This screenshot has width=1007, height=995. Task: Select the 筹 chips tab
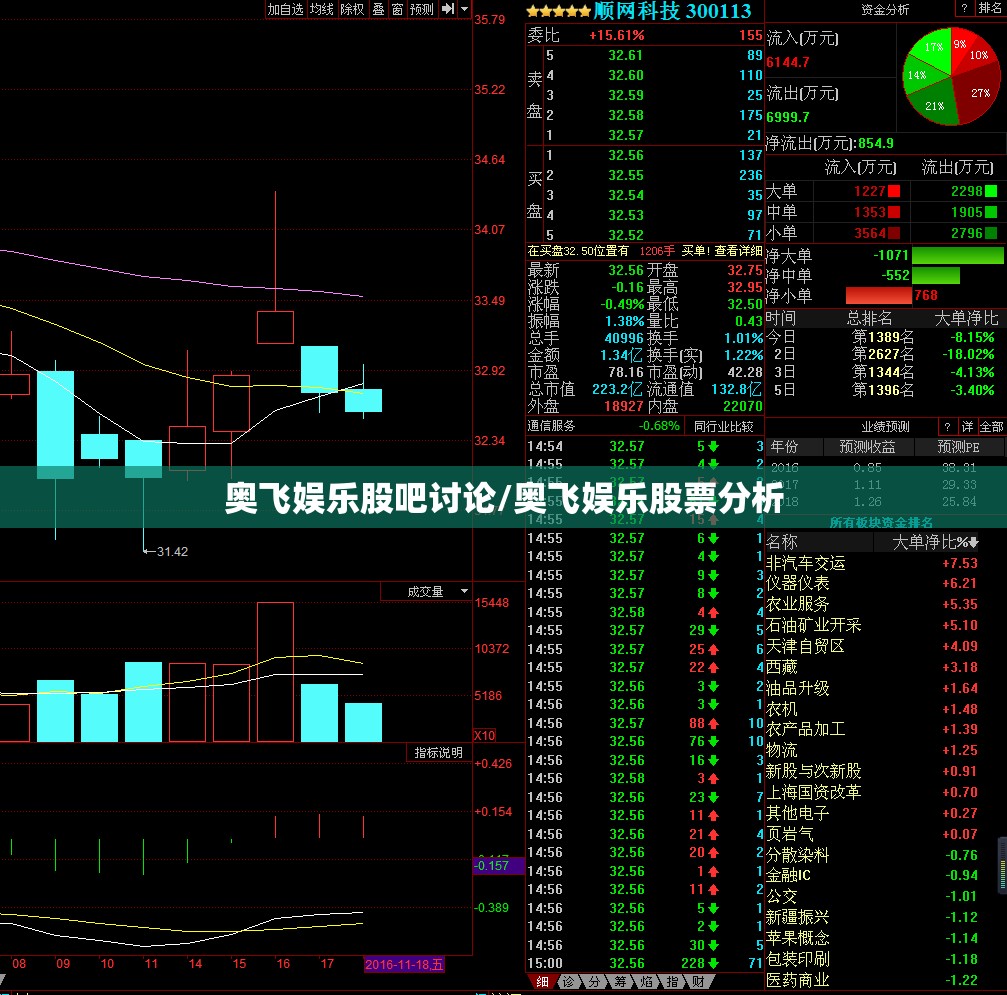pyautogui.click(x=620, y=982)
